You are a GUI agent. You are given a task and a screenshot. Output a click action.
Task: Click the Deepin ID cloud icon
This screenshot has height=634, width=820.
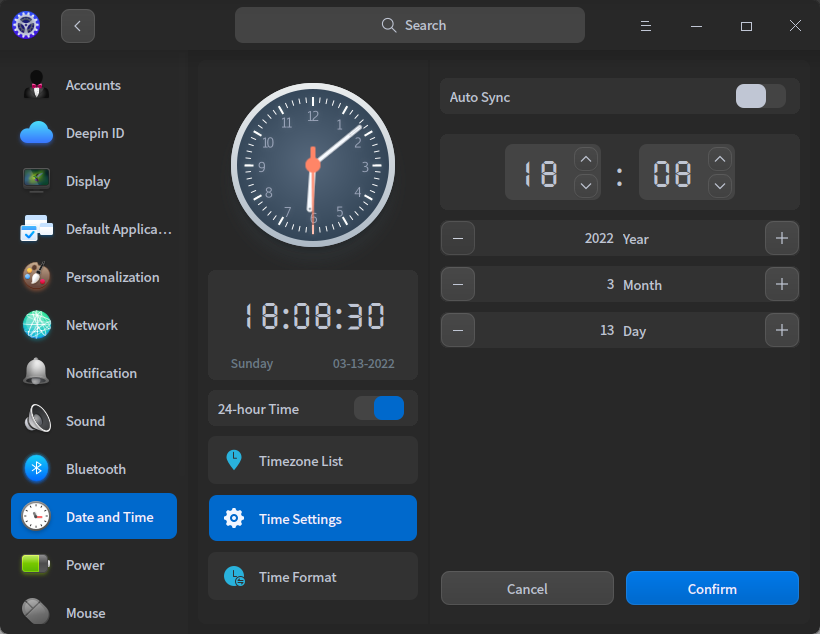tap(37, 133)
